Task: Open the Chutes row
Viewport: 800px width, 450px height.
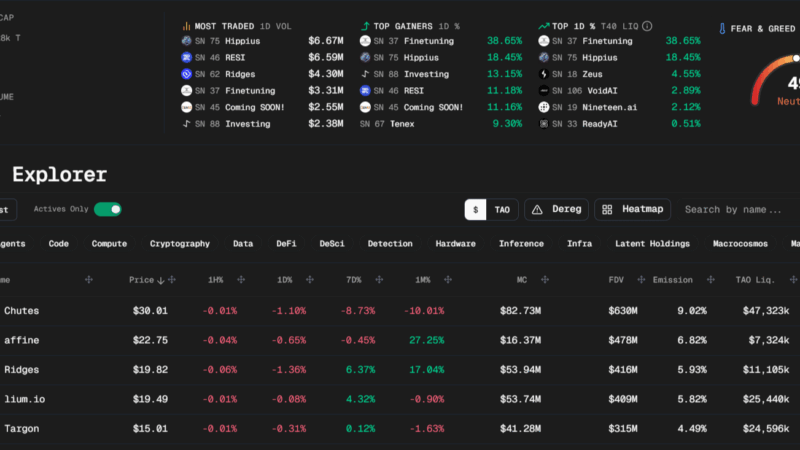Action: coord(400,311)
